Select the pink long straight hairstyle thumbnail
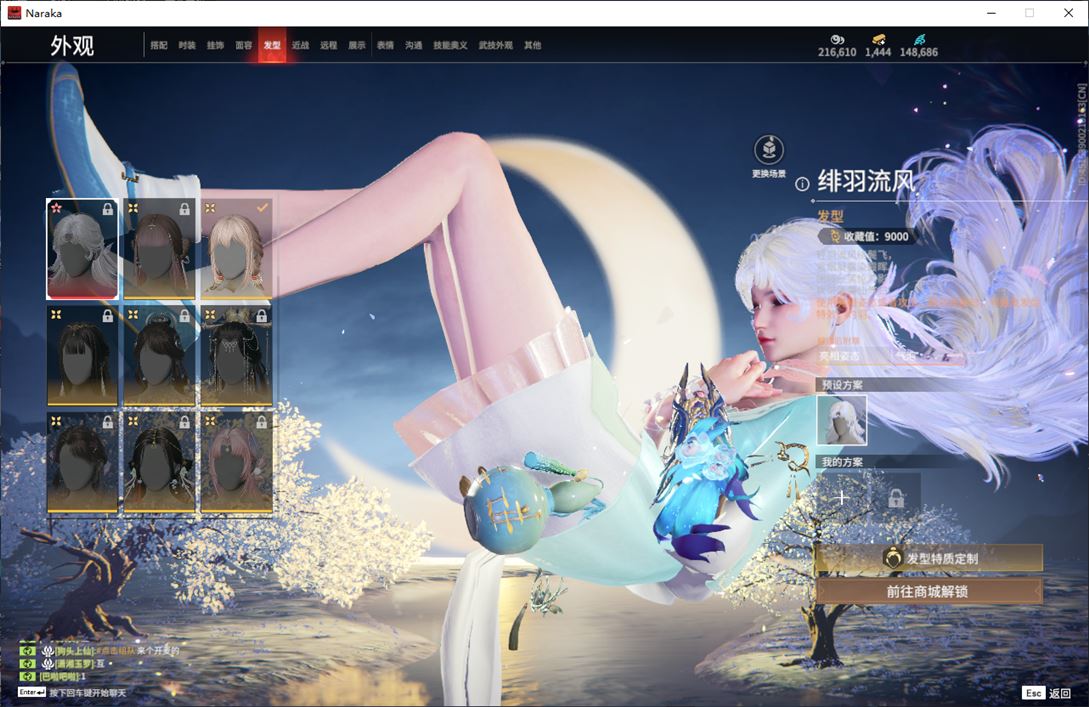The image size is (1089, 707). tap(159, 249)
